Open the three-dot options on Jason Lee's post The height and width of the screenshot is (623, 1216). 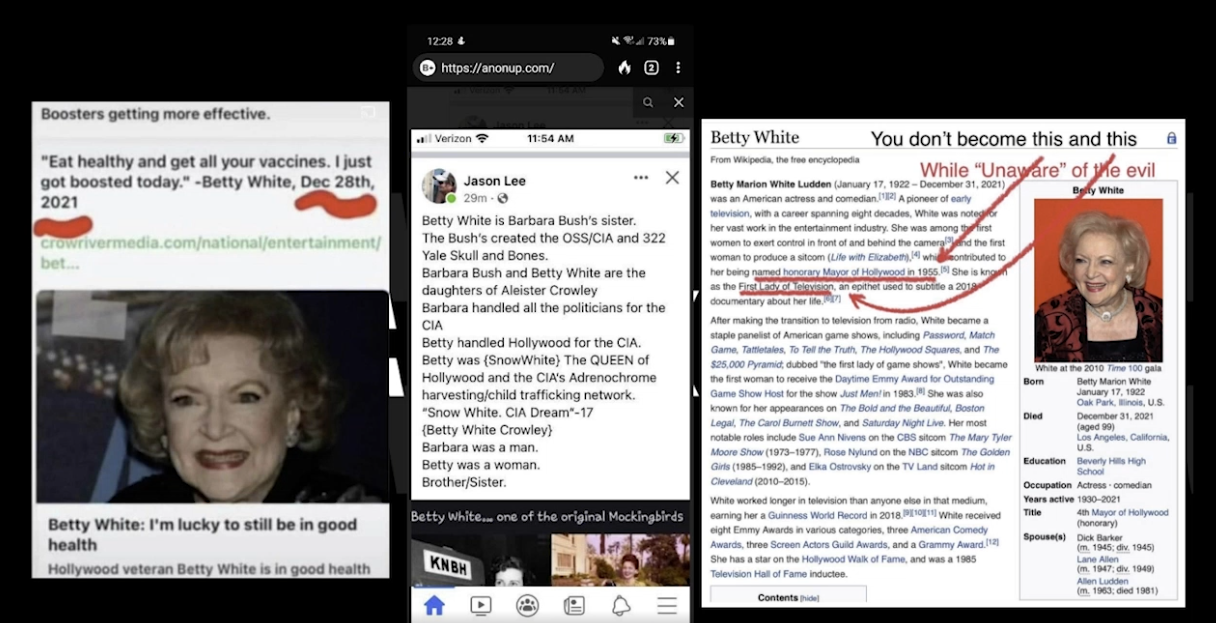[x=641, y=178]
